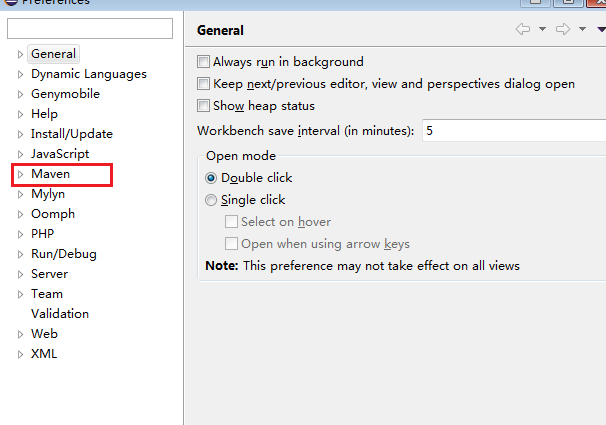Expand the Run/Debug node arrow
This screenshot has height=425, width=606.
pos(20,254)
